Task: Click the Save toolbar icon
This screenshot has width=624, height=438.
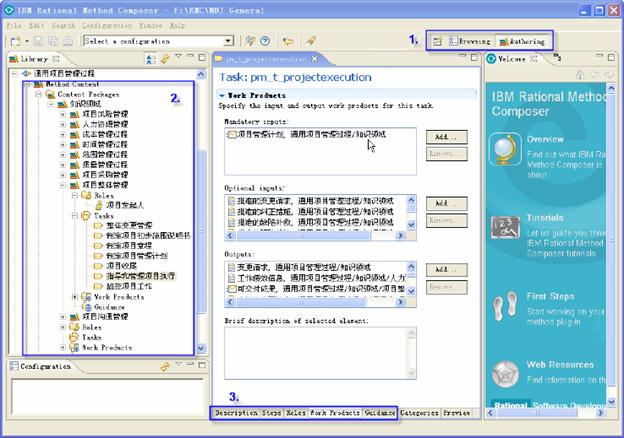Action: coord(38,41)
